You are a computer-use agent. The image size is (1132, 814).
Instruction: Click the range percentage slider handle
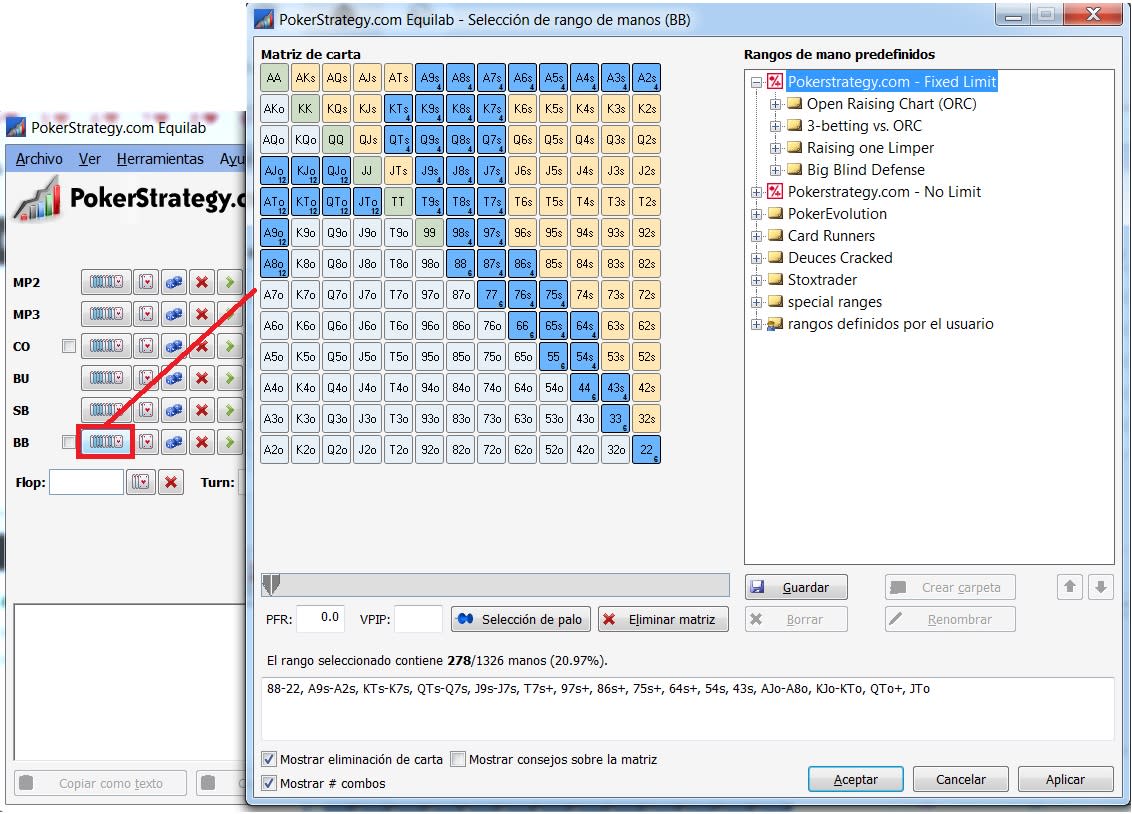(x=271, y=585)
